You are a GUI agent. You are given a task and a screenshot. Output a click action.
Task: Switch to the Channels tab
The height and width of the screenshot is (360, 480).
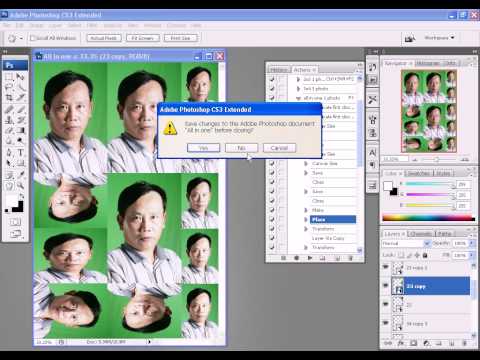pyautogui.click(x=421, y=234)
